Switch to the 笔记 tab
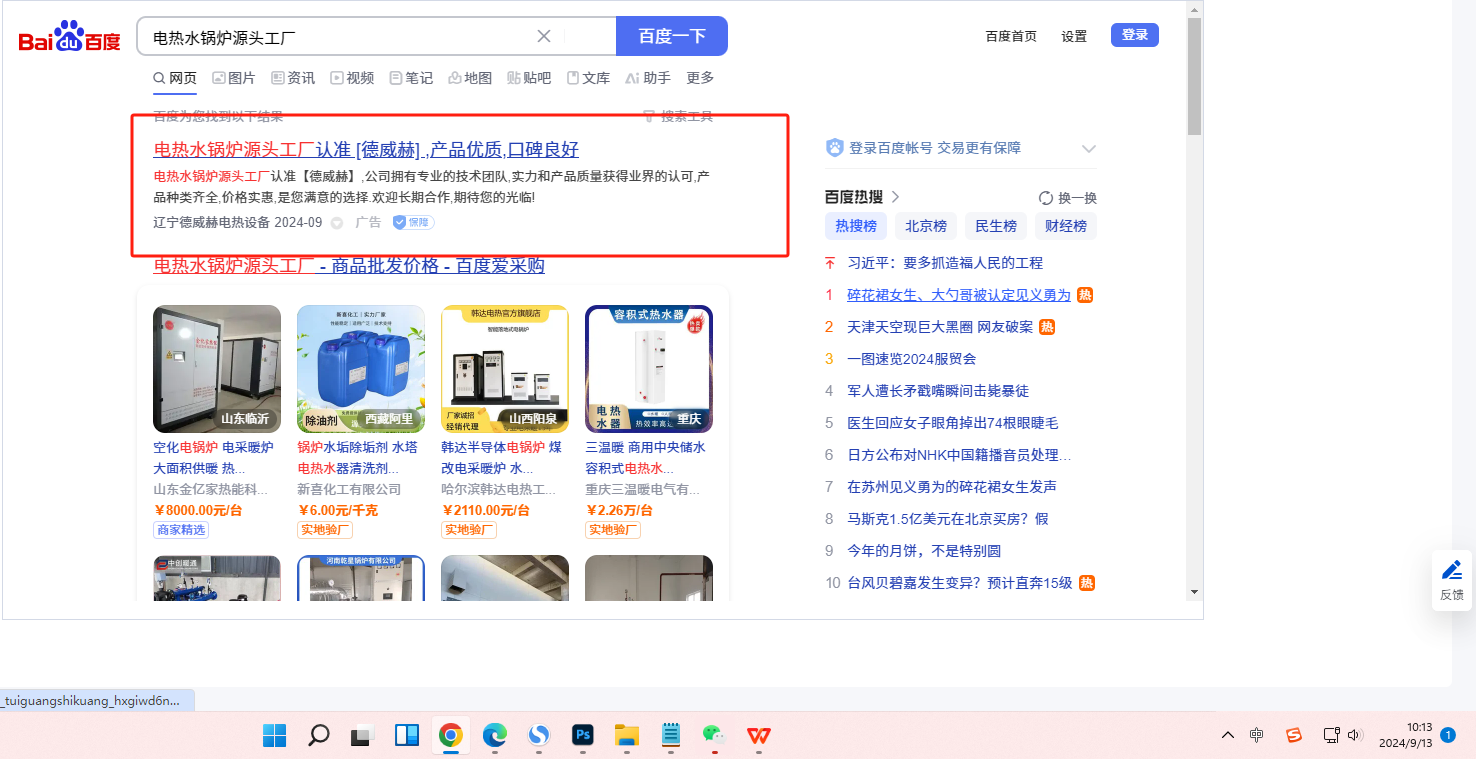The width and height of the screenshot is (1476, 759). 411,78
